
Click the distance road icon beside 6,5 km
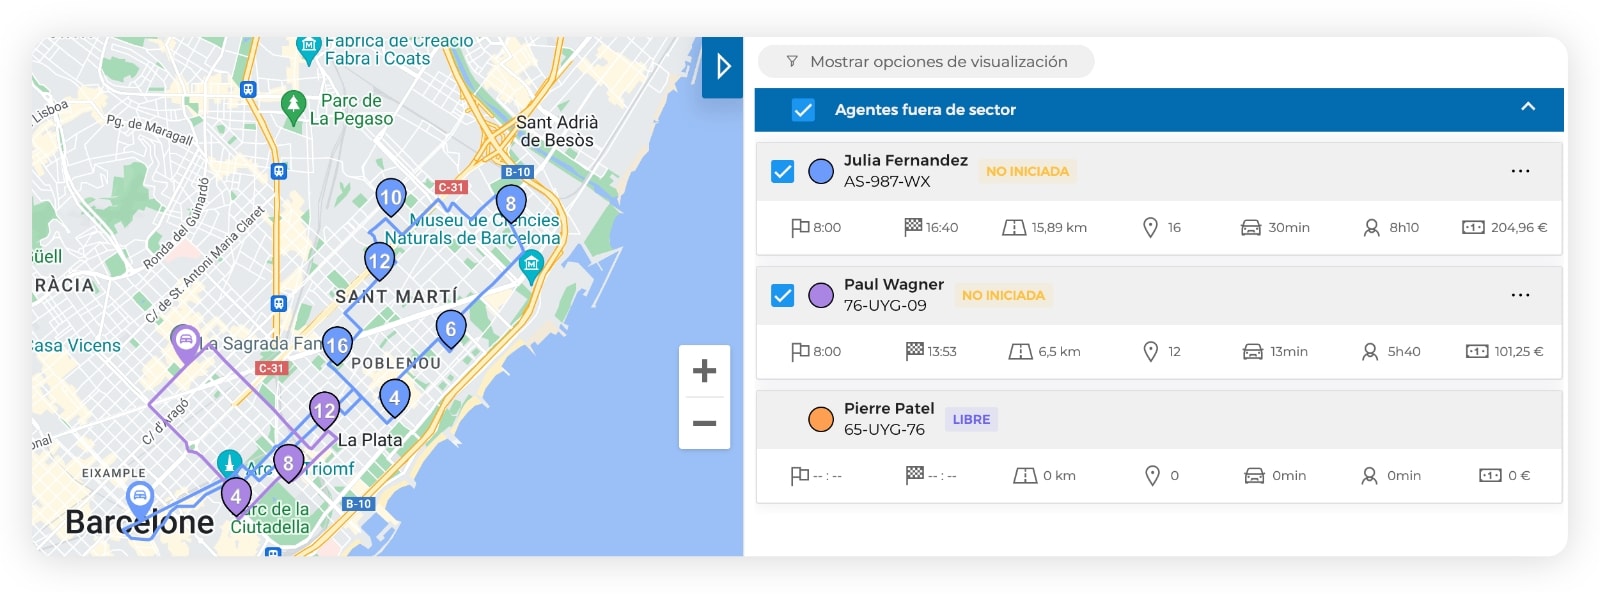[1020, 352]
